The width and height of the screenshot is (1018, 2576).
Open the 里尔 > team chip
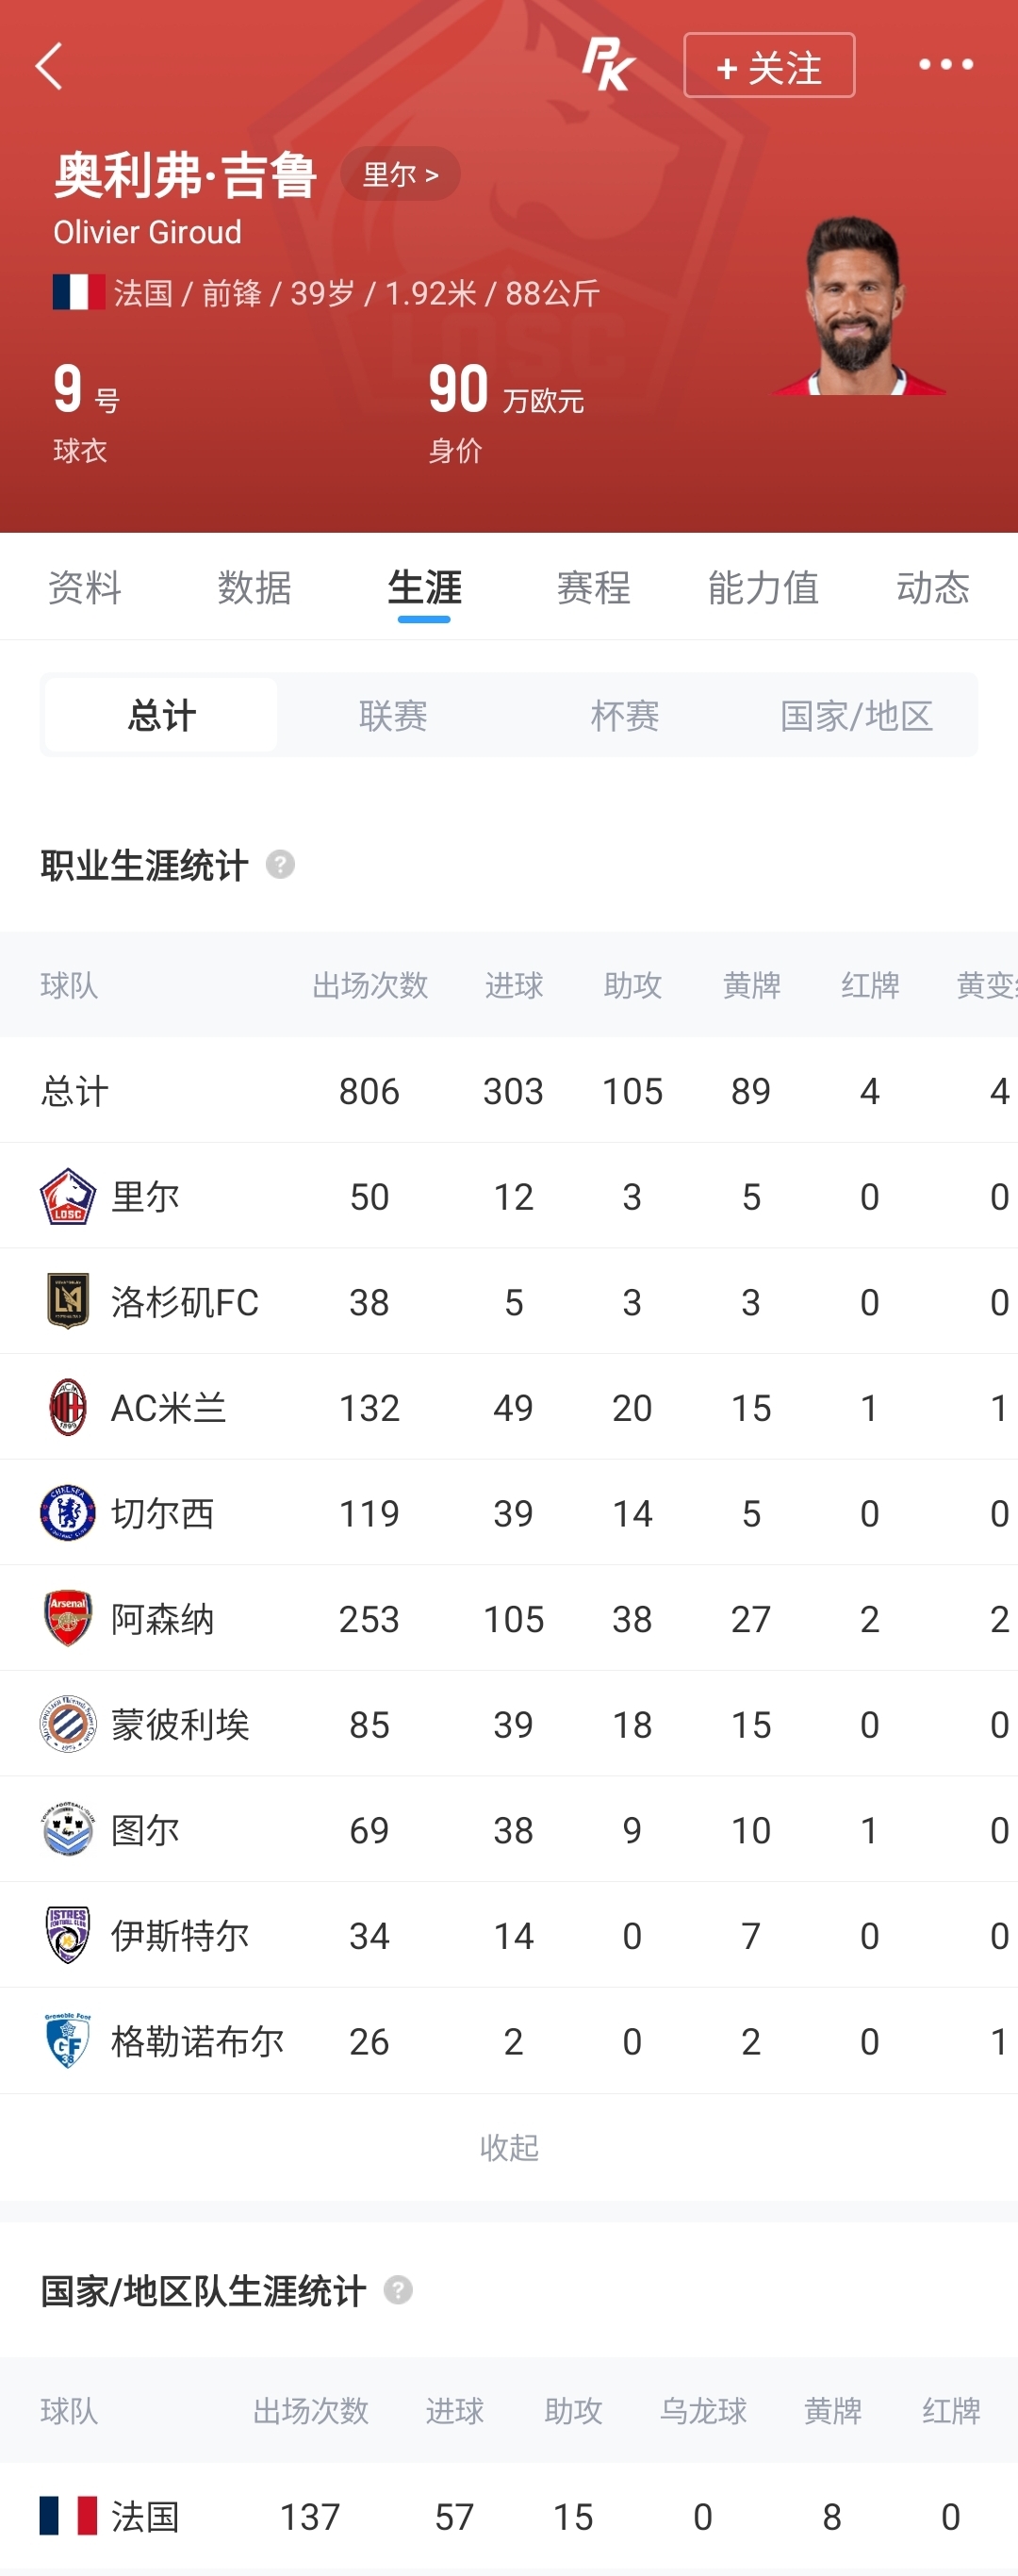400,174
